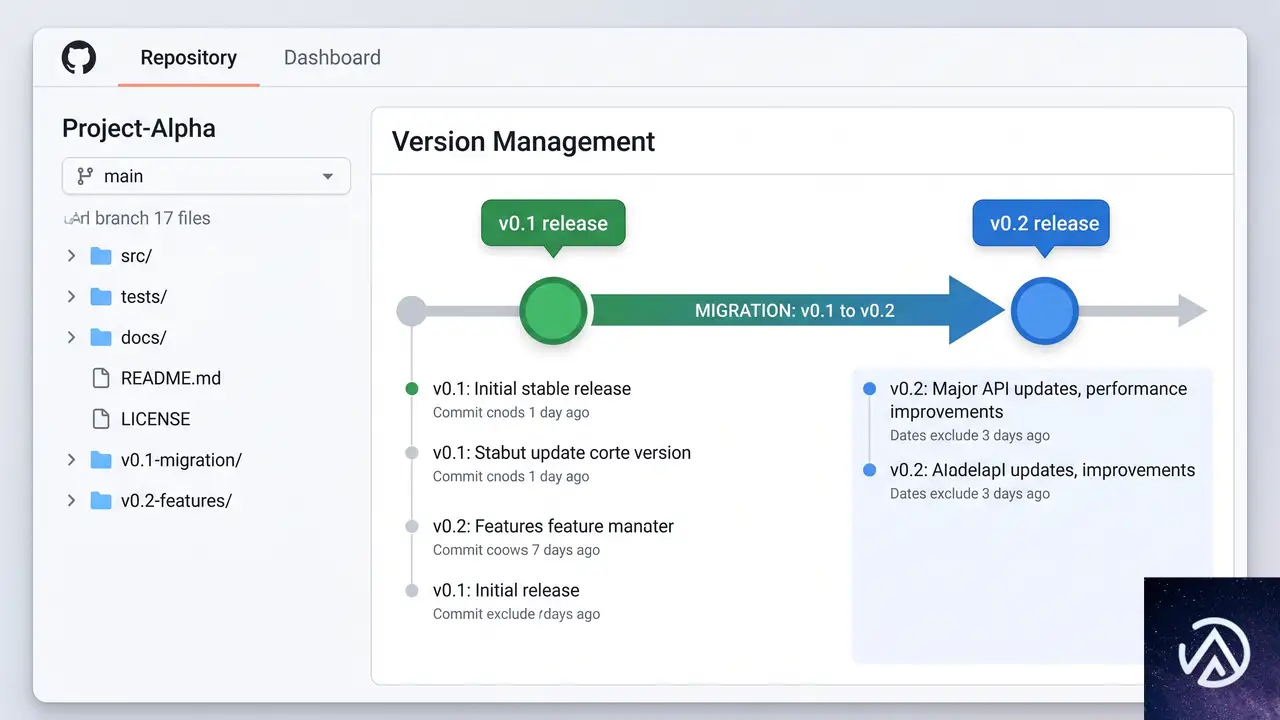Viewport: 1280px width, 720px height.
Task: Open the README.md file
Action: 171,378
